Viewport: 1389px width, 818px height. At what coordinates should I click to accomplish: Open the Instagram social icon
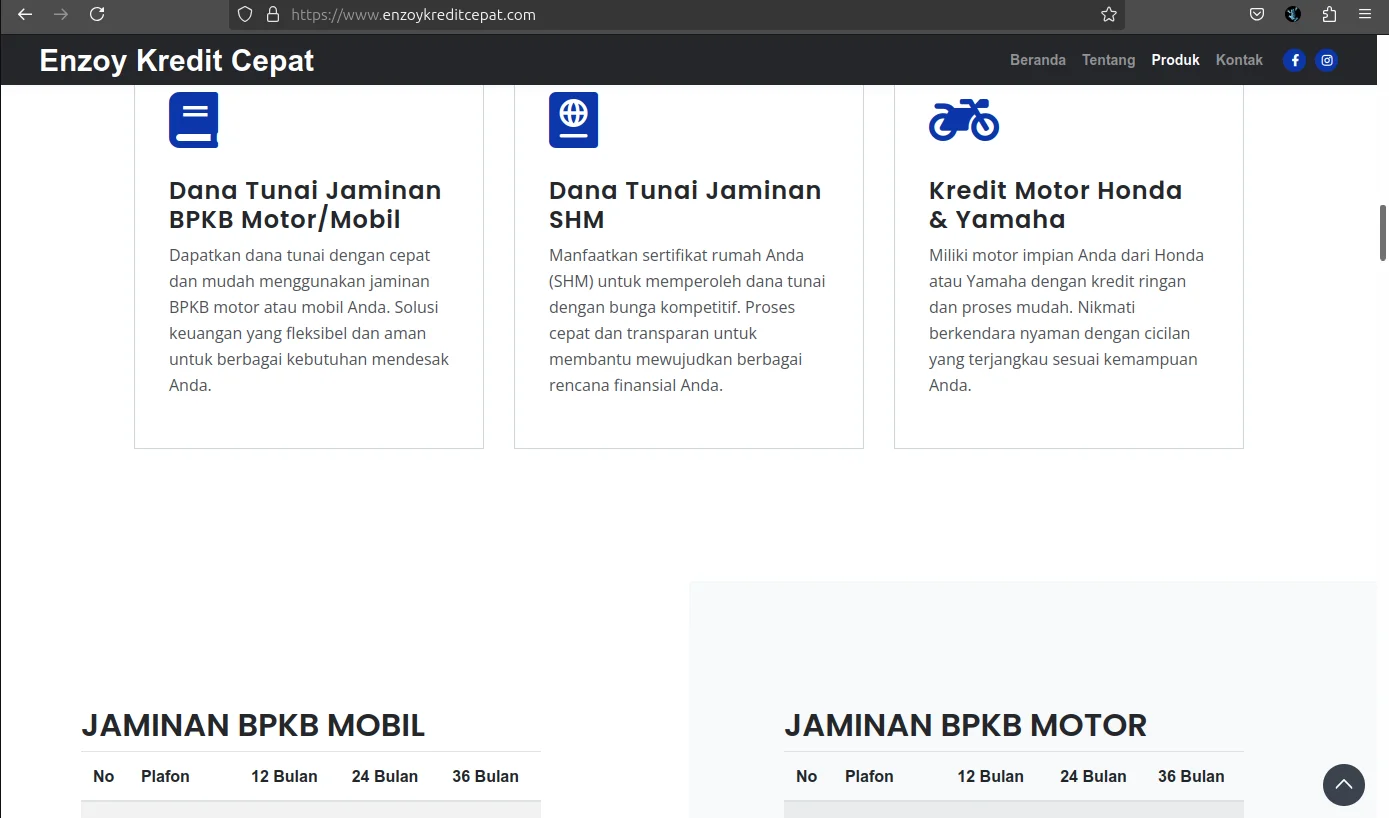pos(1326,60)
